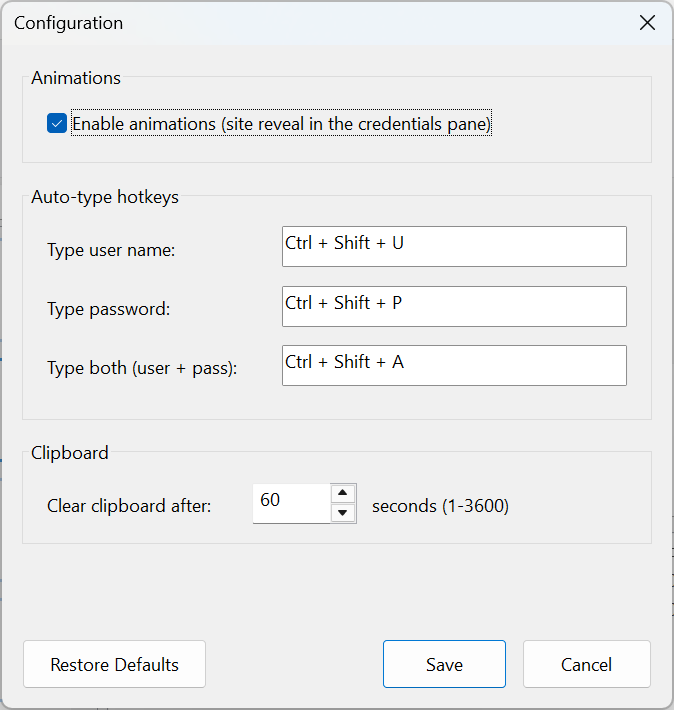This screenshot has width=674, height=710.
Task: Decrease clipboard clear seconds with down arrow
Action: (x=343, y=513)
